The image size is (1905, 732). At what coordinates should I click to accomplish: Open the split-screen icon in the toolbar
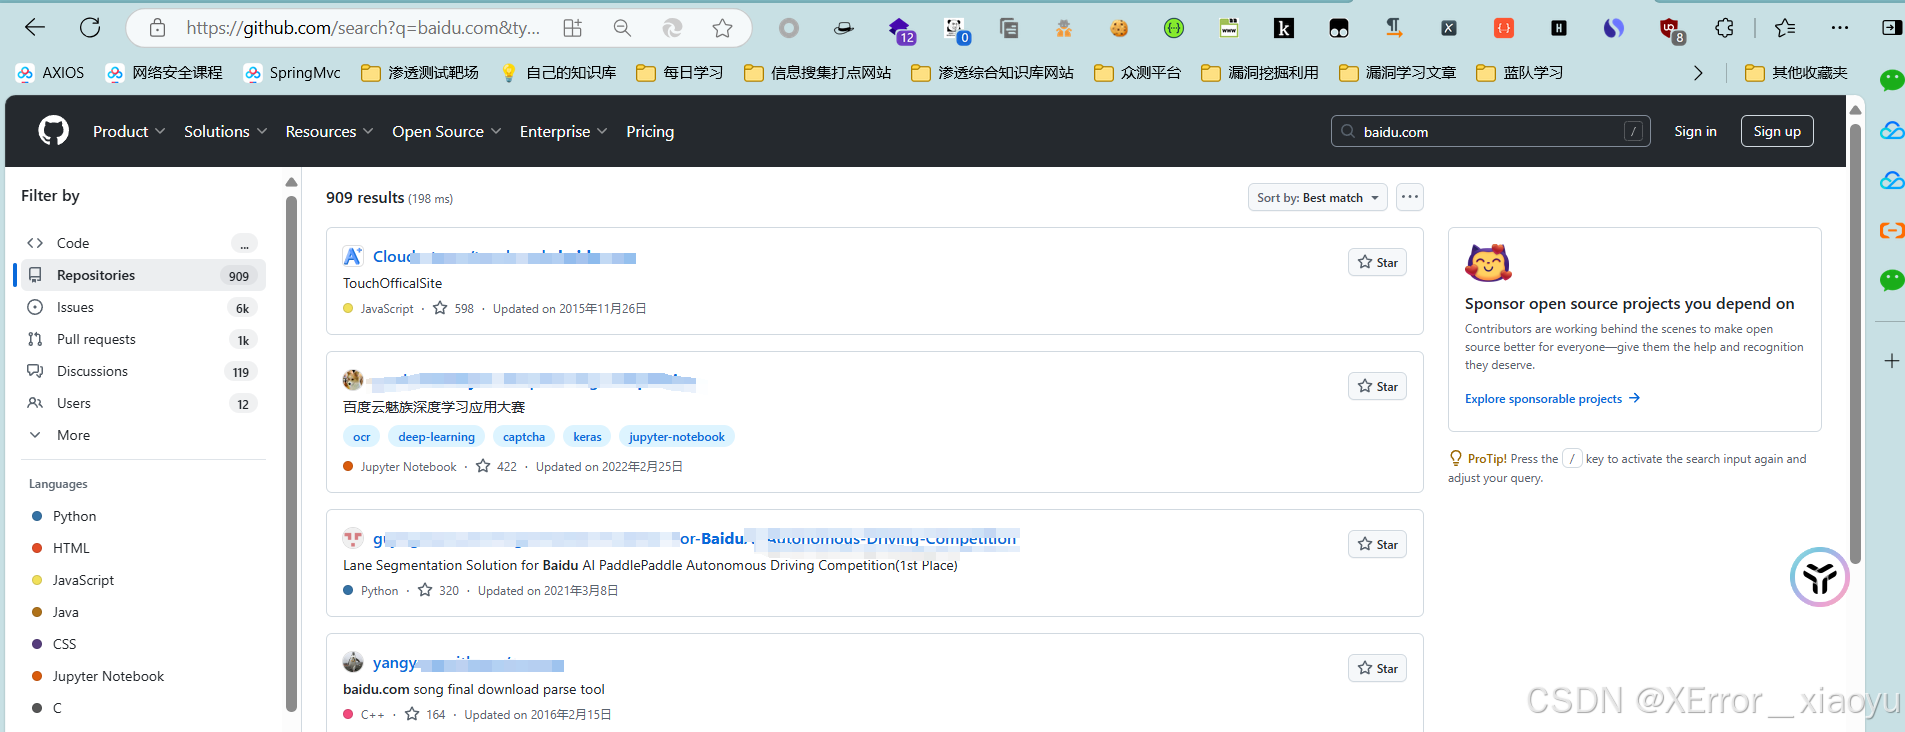(1892, 28)
